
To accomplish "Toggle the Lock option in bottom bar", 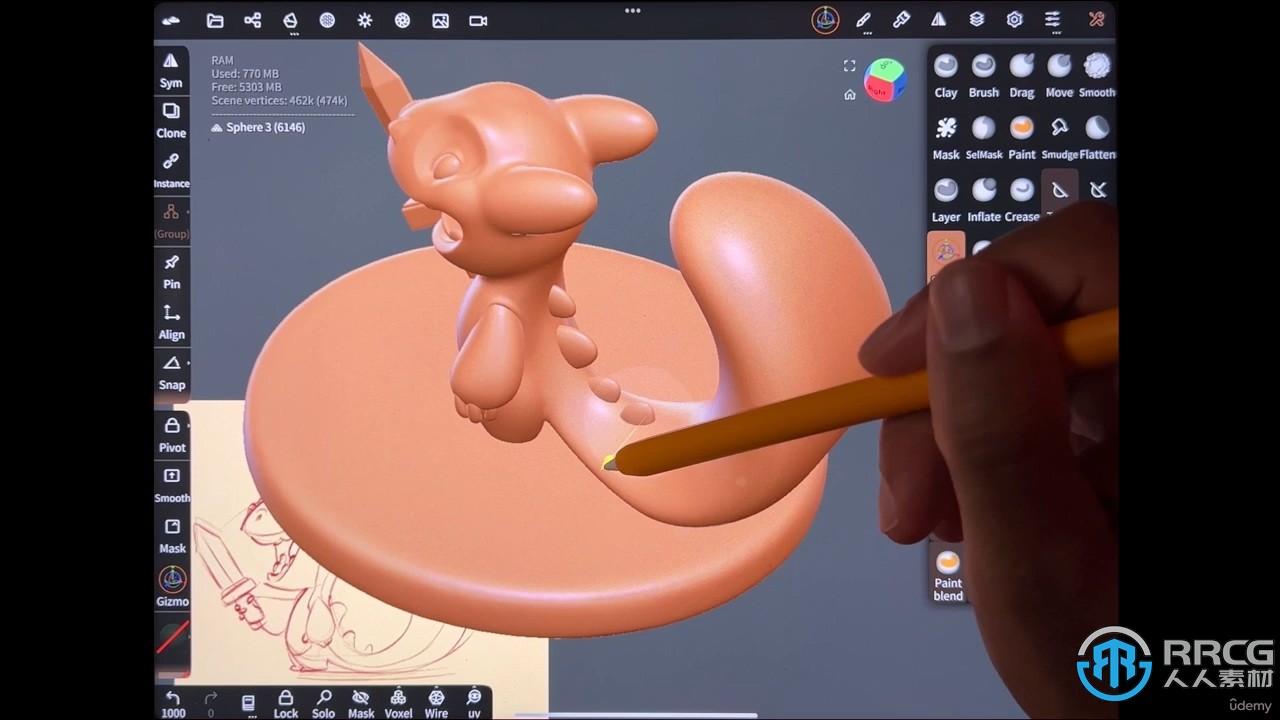I will [x=286, y=703].
